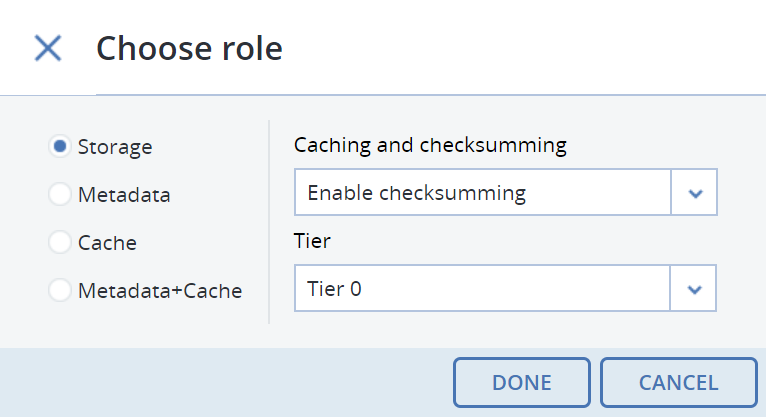Click the Cache label text
Screen dimensions: 766x417
click(x=107, y=243)
